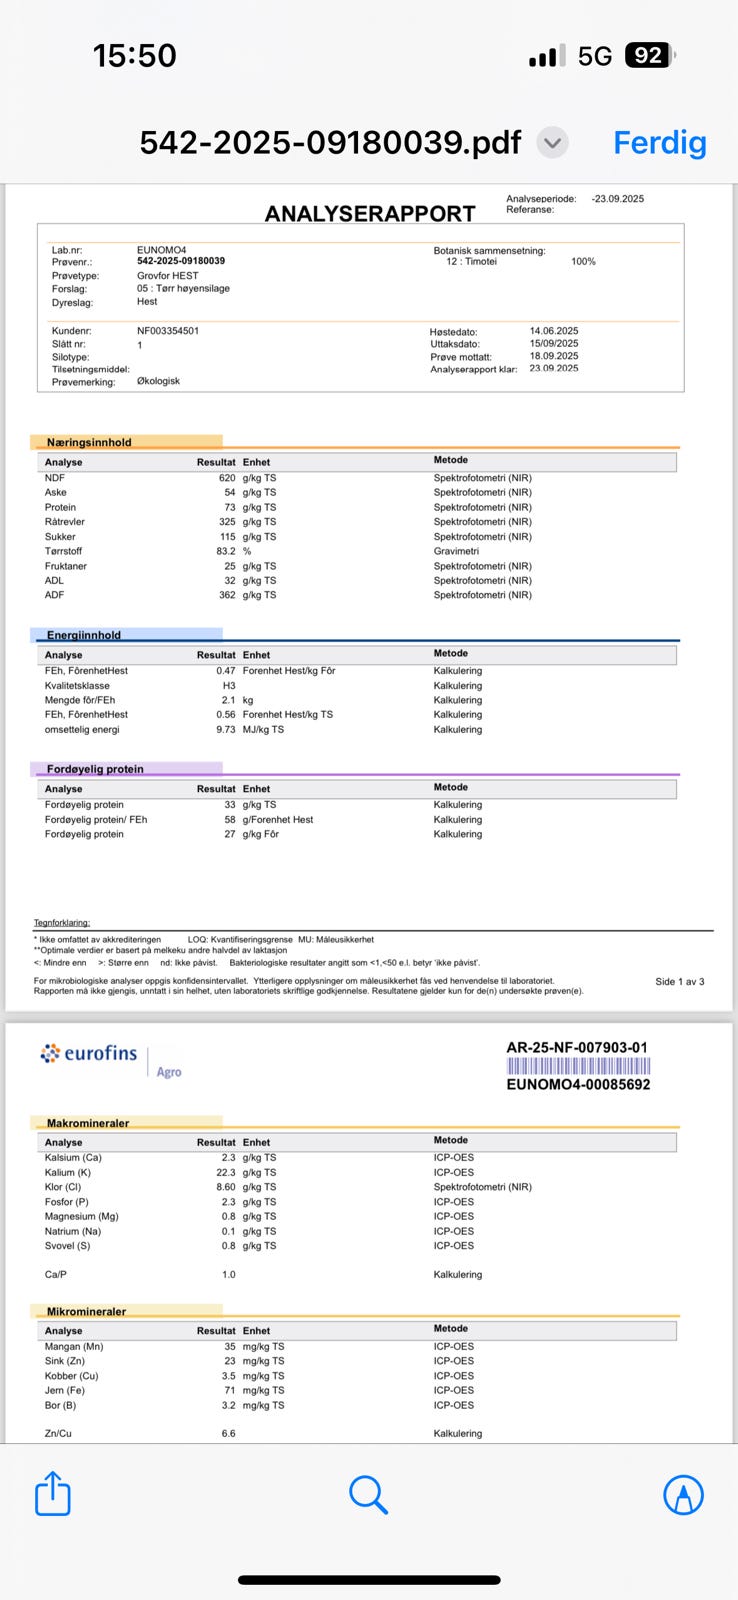Open the markup pen icon
This screenshot has width=738, height=1600.
684,1495
